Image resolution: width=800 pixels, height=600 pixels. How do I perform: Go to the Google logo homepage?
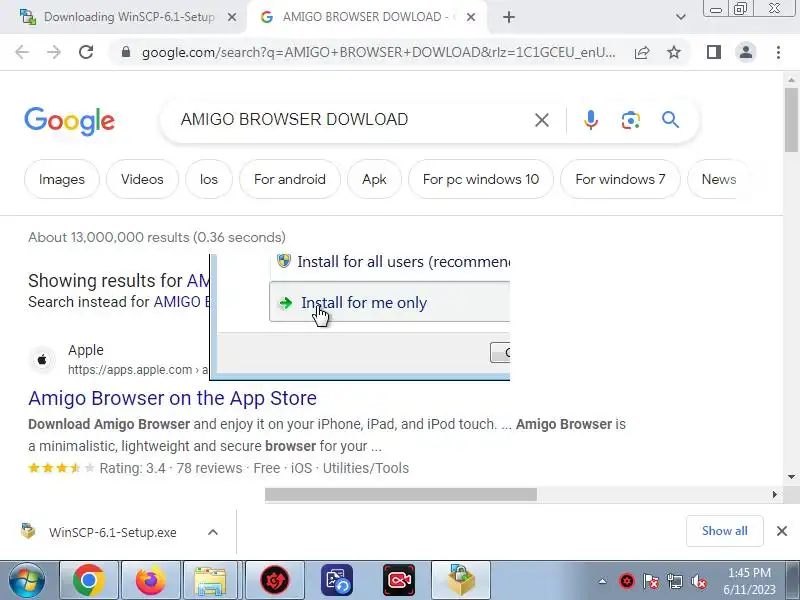(x=69, y=121)
